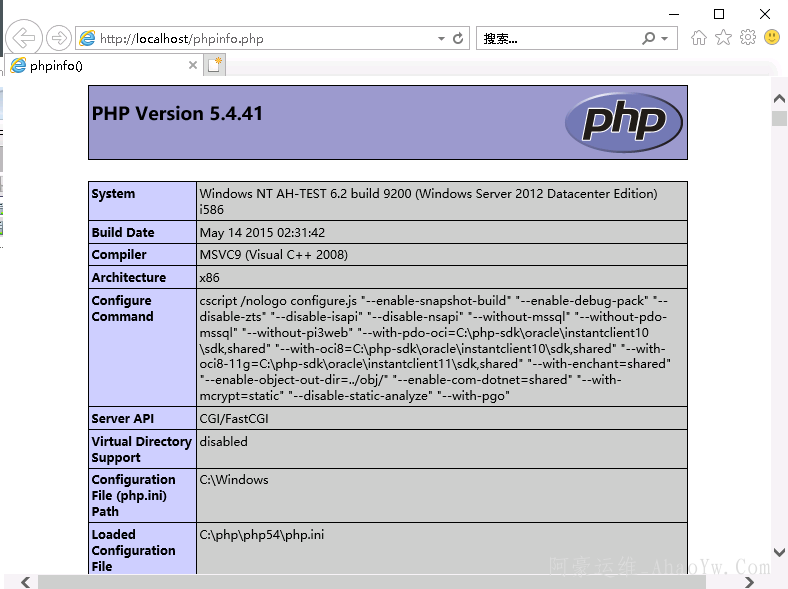Screen dimensions: 788x589
Task: Open the Home page icon
Action: [x=699, y=38]
